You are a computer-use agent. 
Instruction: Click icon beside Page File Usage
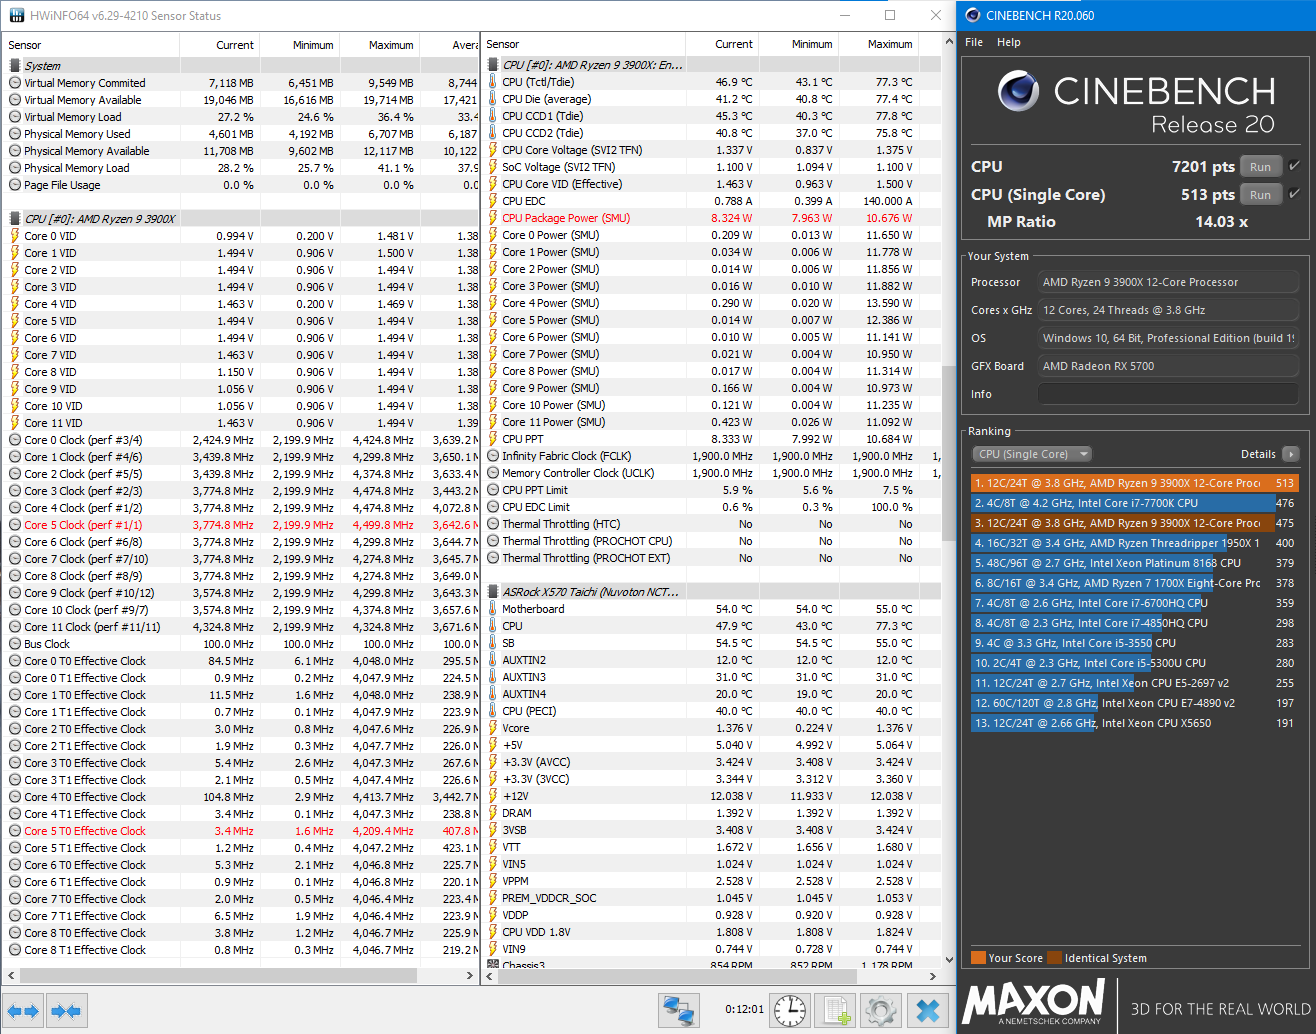click(15, 185)
